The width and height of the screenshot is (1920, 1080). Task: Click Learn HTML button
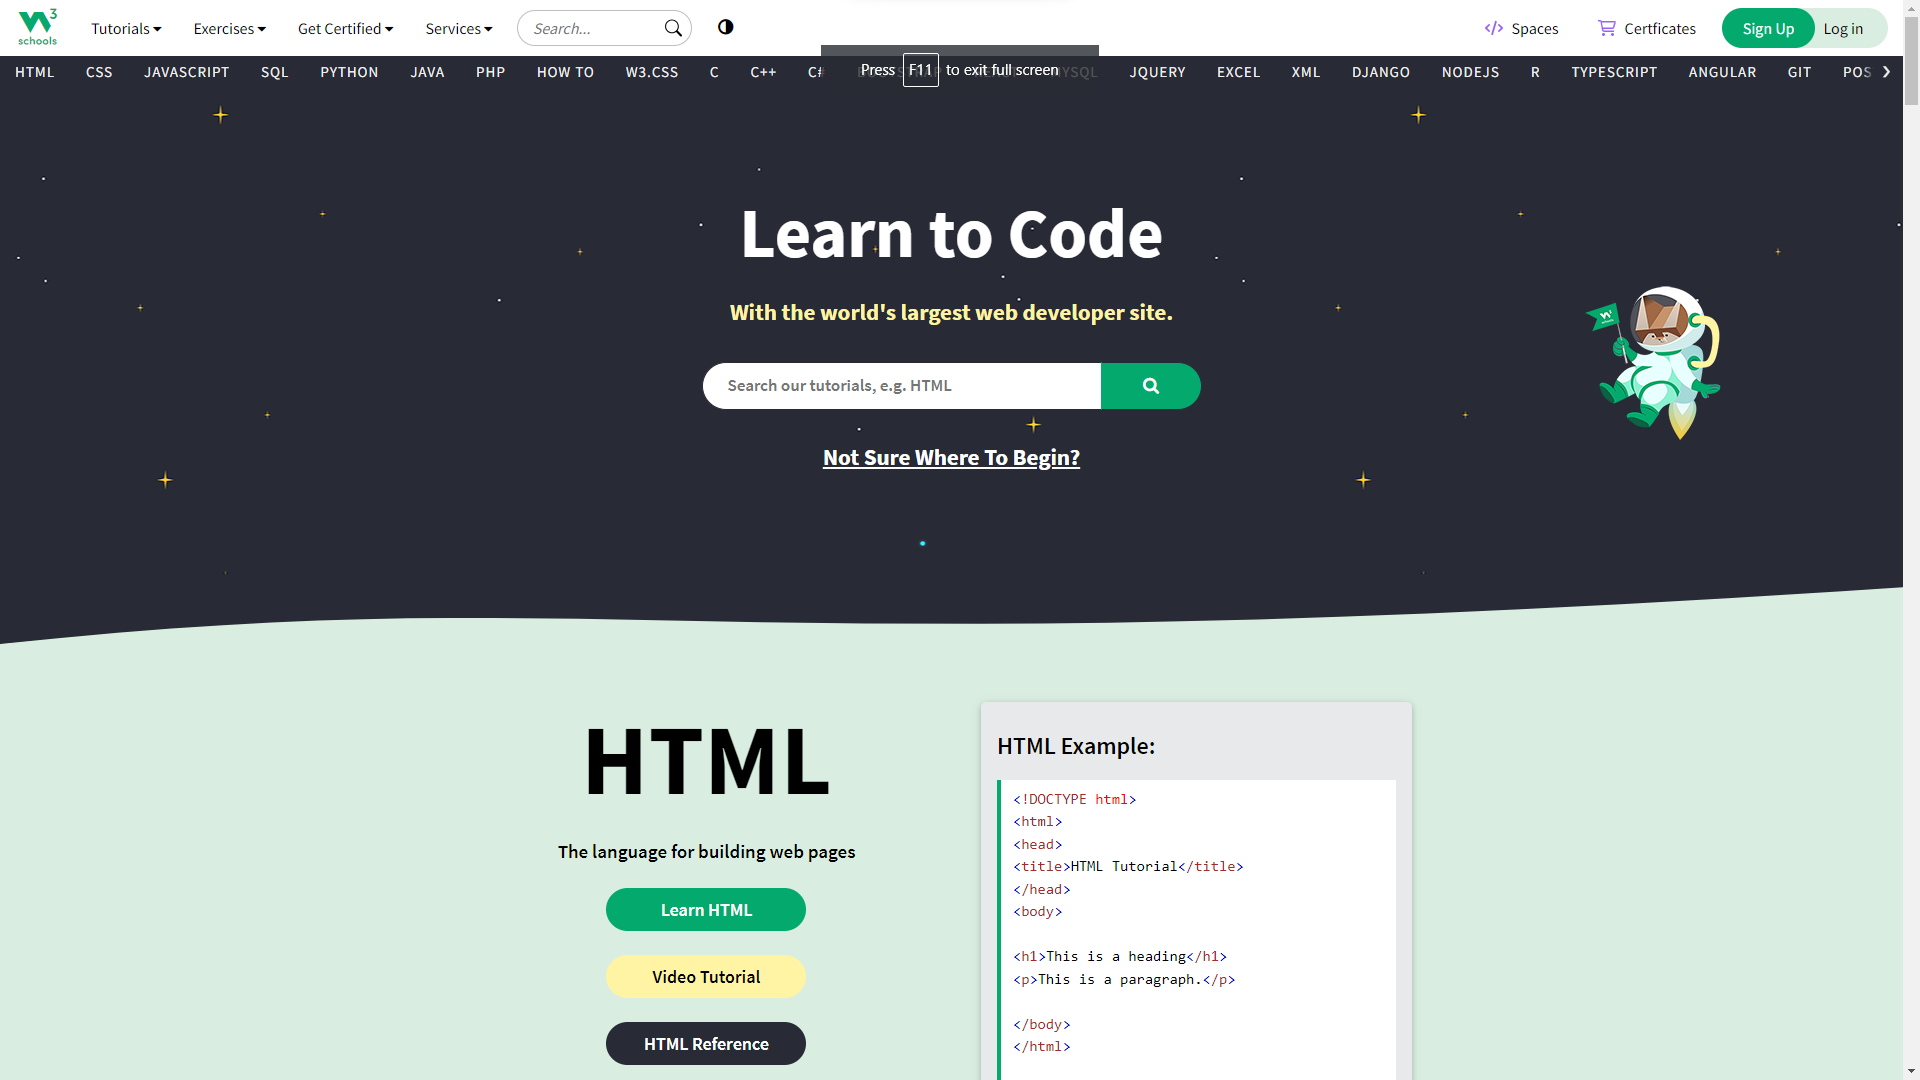706,910
